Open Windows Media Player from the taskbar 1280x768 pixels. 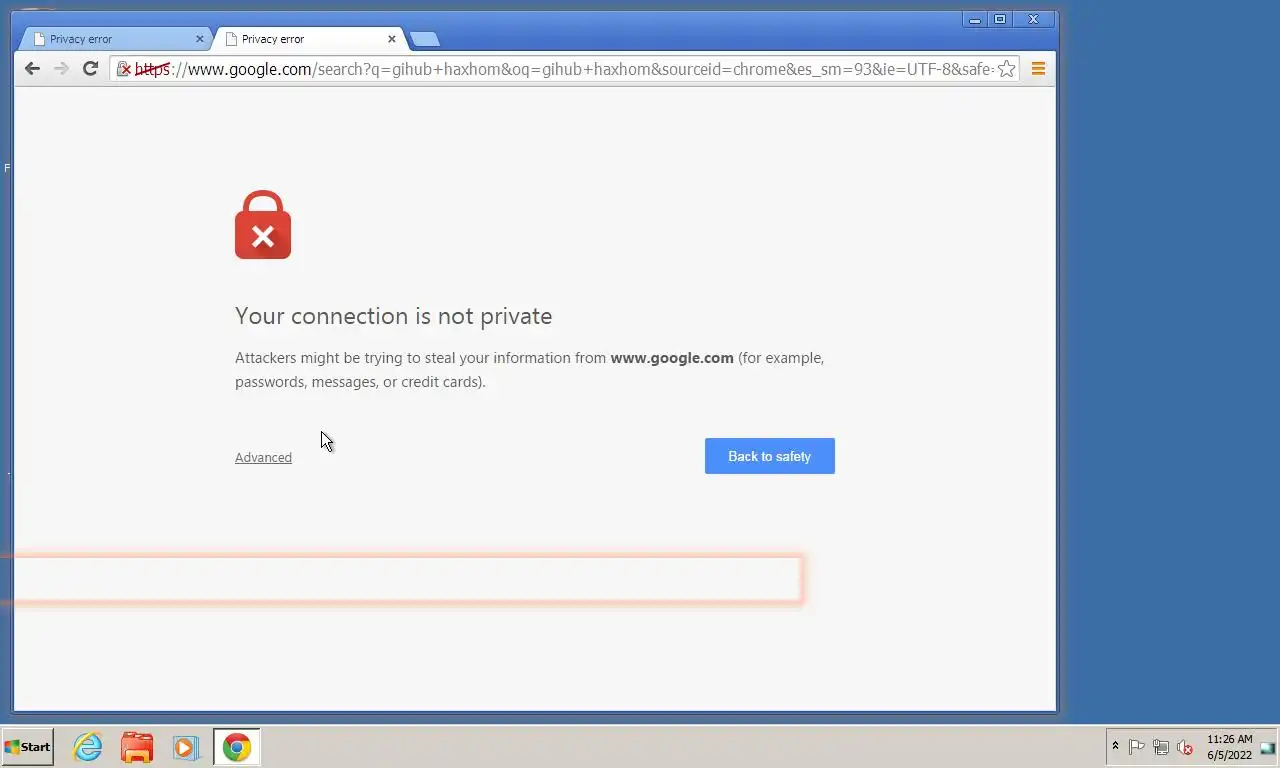[x=185, y=747]
